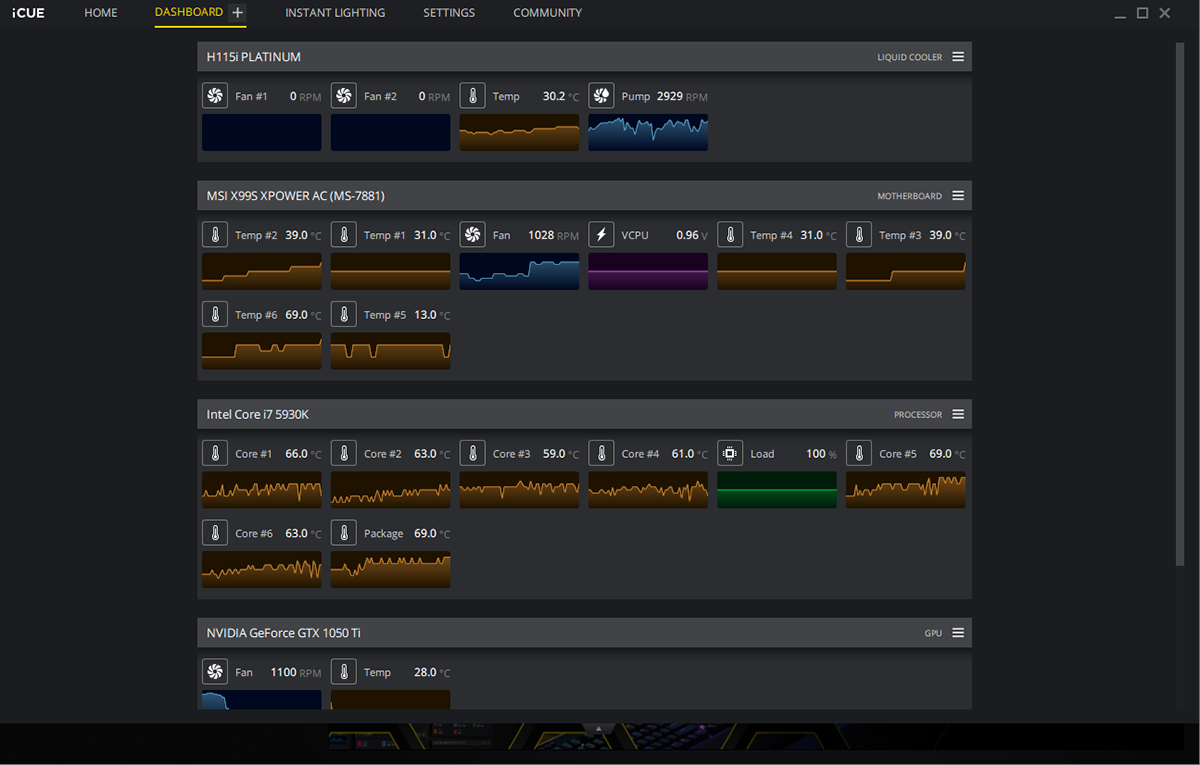The height and width of the screenshot is (765, 1200).
Task: Click the Pump 2929 RPM value
Action: (682, 97)
